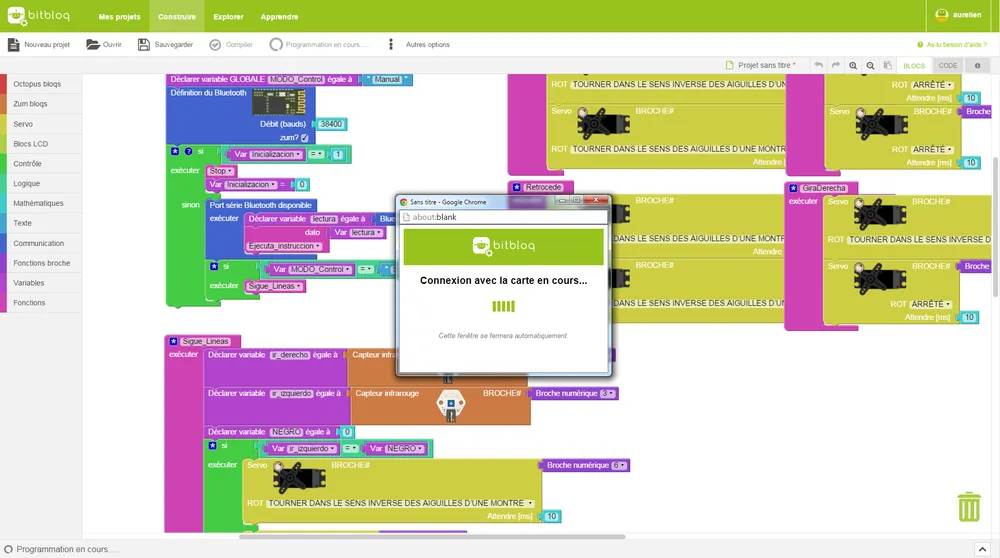
Task: Open the Ejecuta_instruccion dropdown
Action: click(x=284, y=246)
